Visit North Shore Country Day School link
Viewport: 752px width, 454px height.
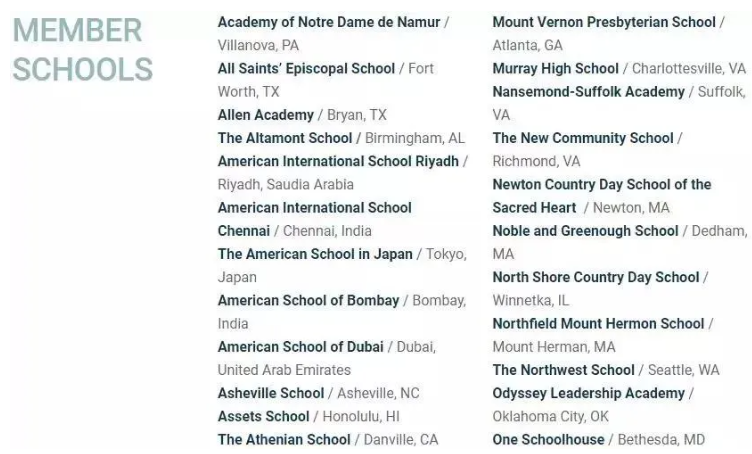pos(596,278)
